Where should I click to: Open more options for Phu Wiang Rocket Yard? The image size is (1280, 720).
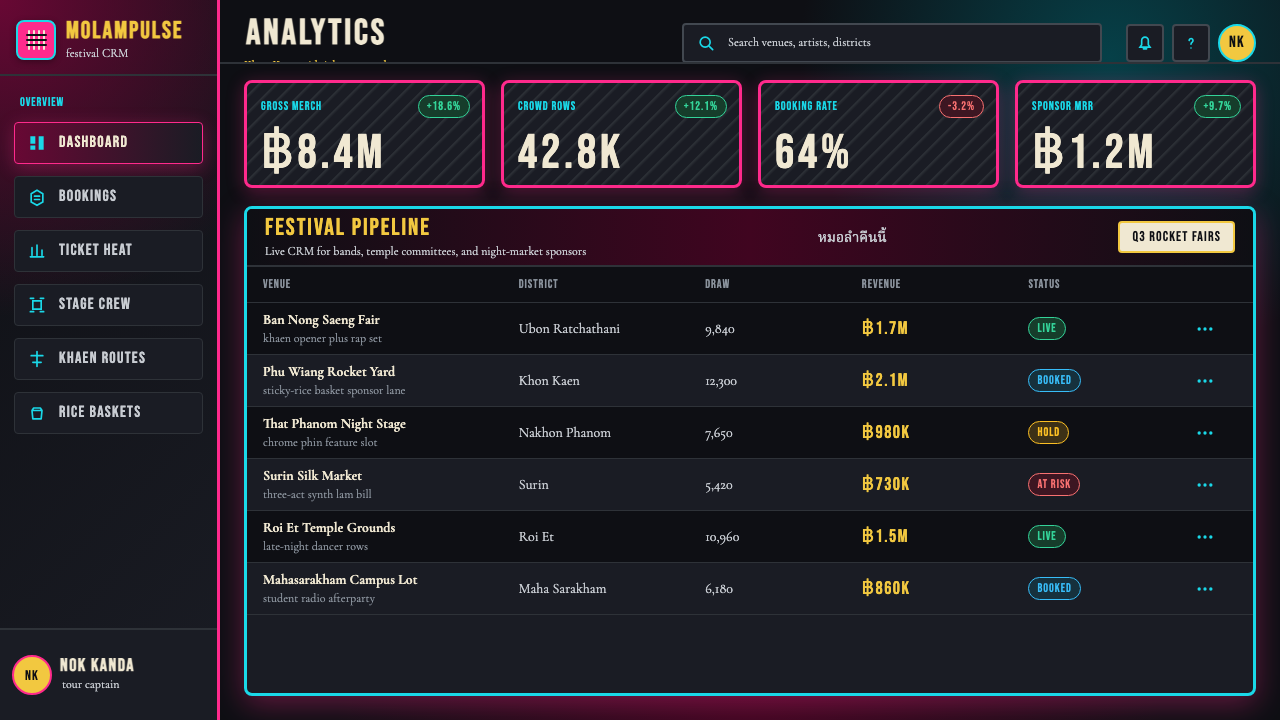tap(1205, 381)
